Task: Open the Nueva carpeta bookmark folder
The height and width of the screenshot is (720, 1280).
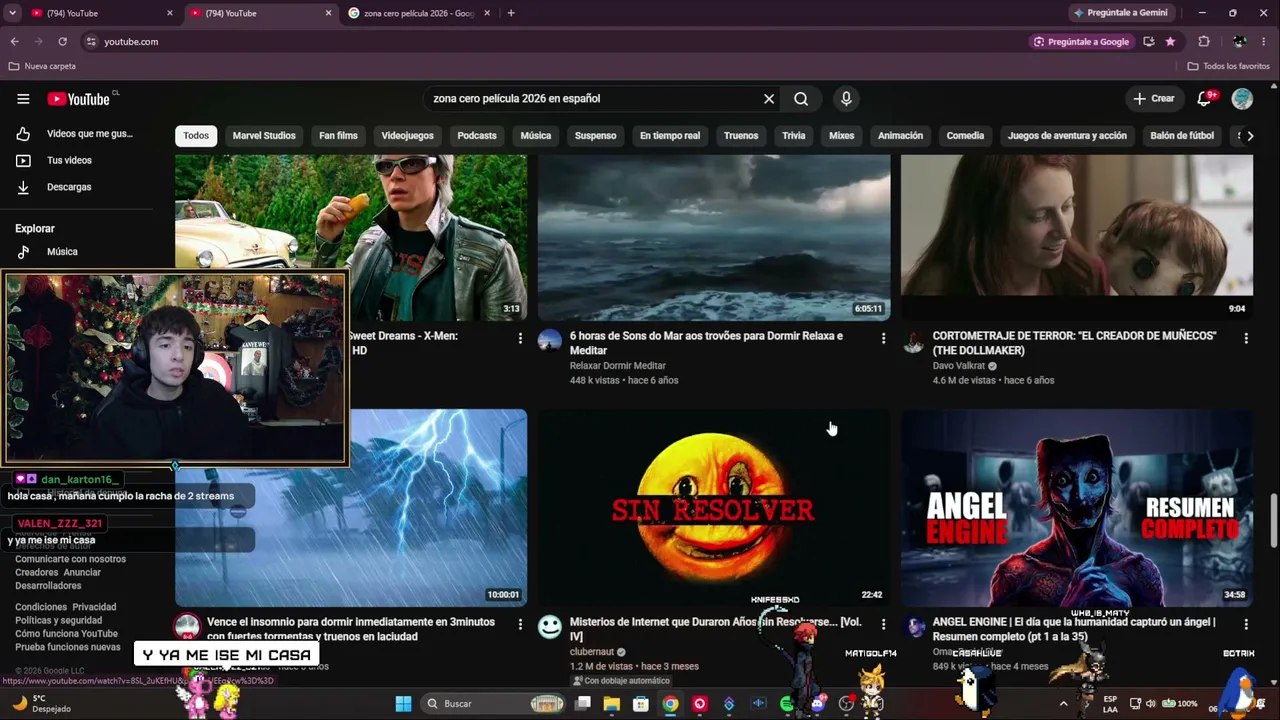Action: pyautogui.click(x=42, y=66)
